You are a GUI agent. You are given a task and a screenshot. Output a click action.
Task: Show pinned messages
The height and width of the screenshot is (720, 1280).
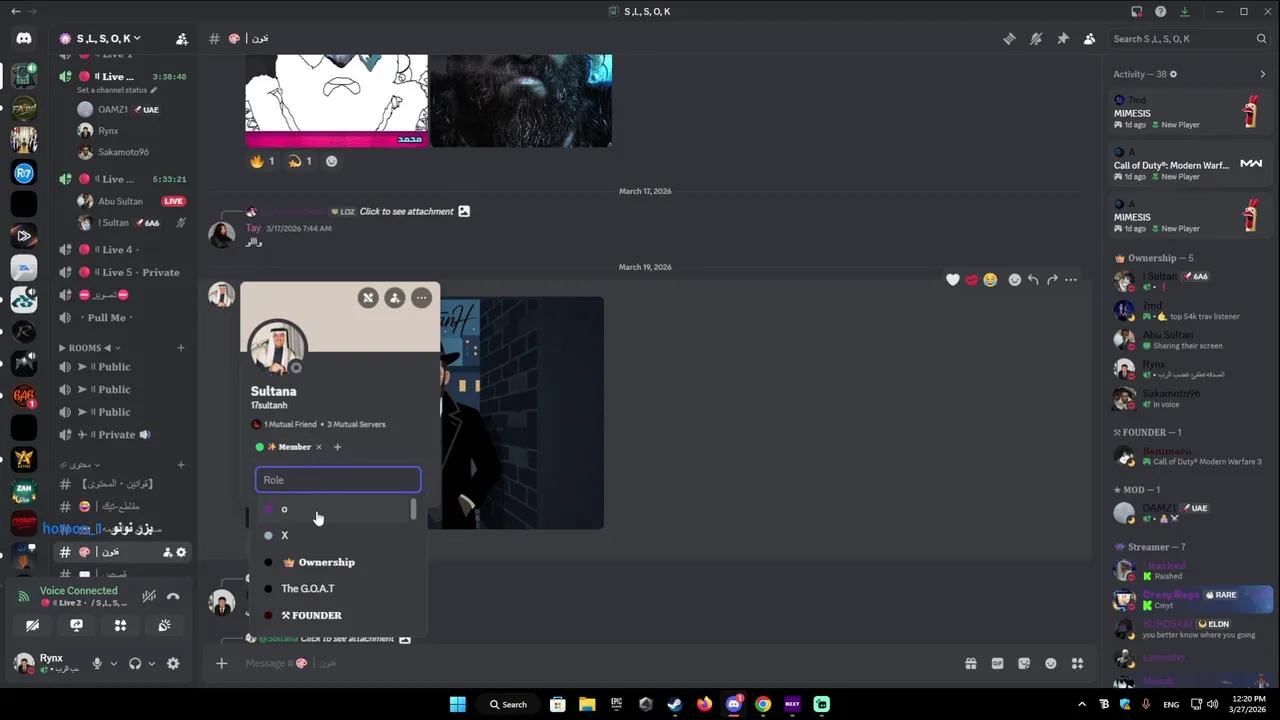[1063, 38]
